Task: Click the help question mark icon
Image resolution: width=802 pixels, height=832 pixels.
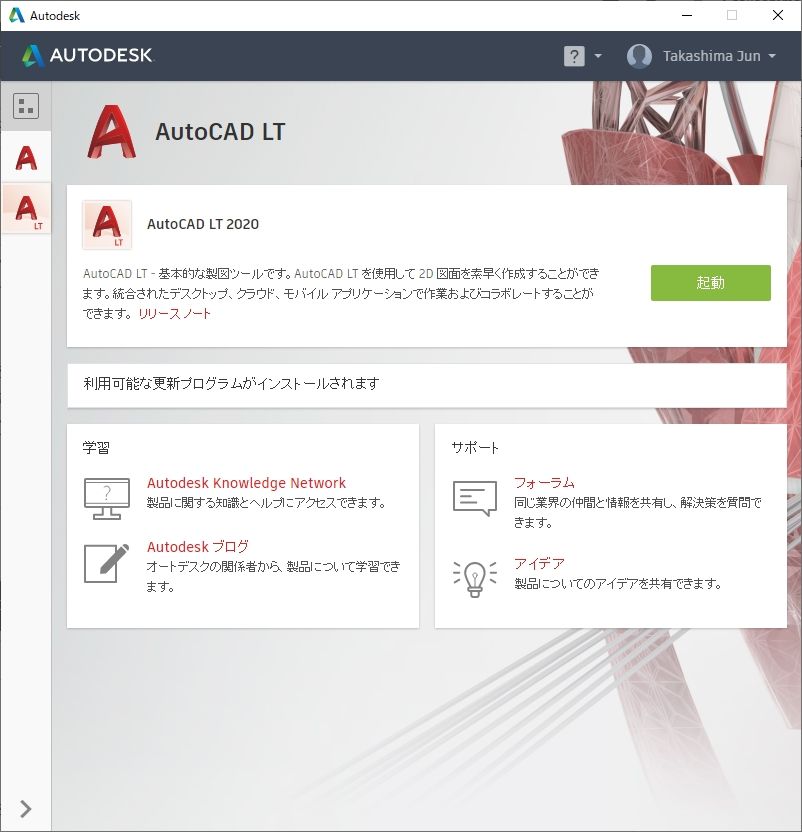Action: [x=574, y=56]
